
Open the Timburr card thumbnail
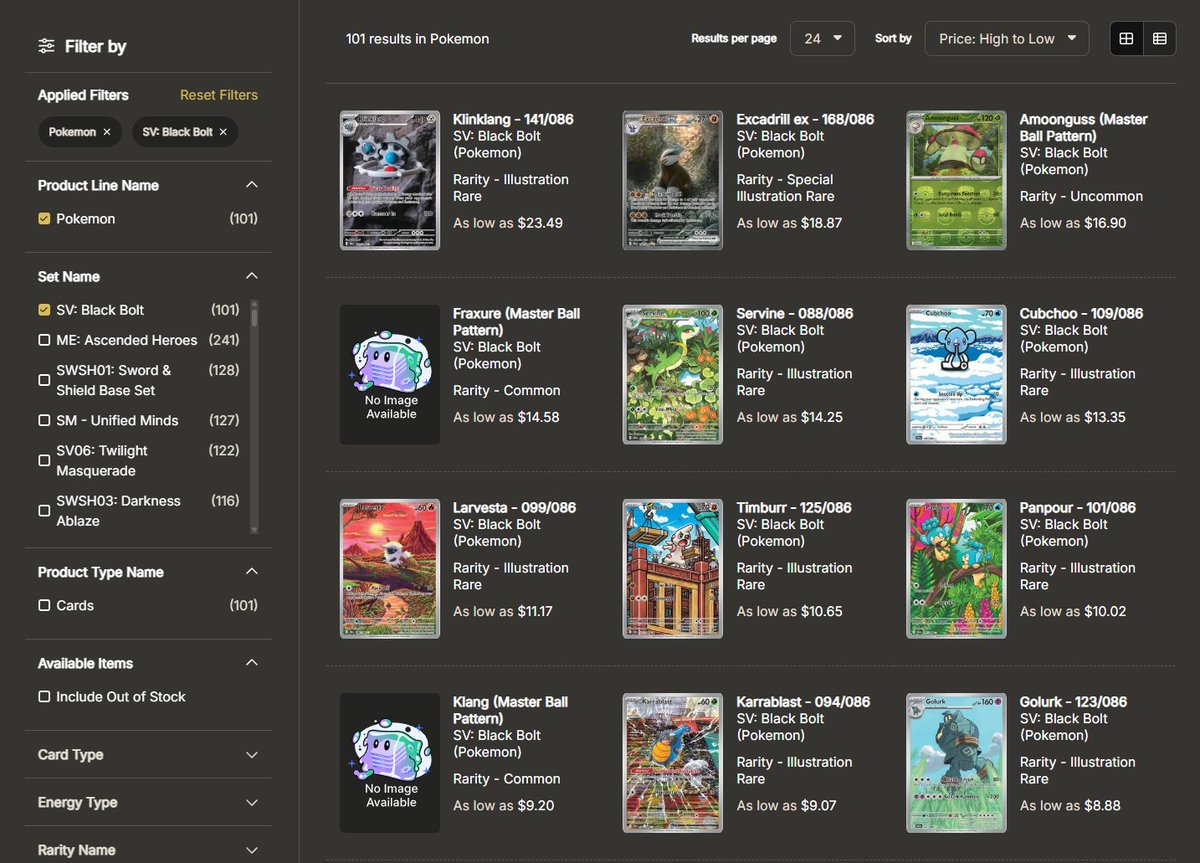pos(672,569)
